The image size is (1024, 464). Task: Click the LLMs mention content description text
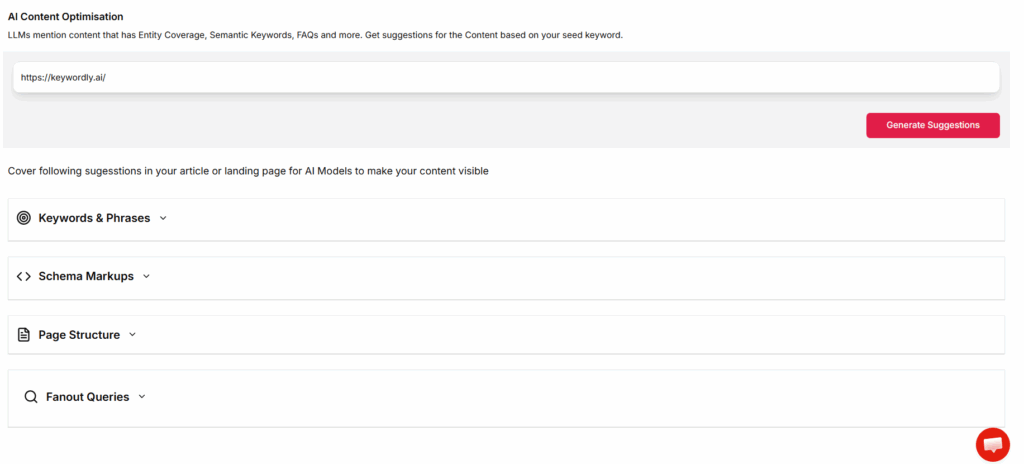(315, 35)
